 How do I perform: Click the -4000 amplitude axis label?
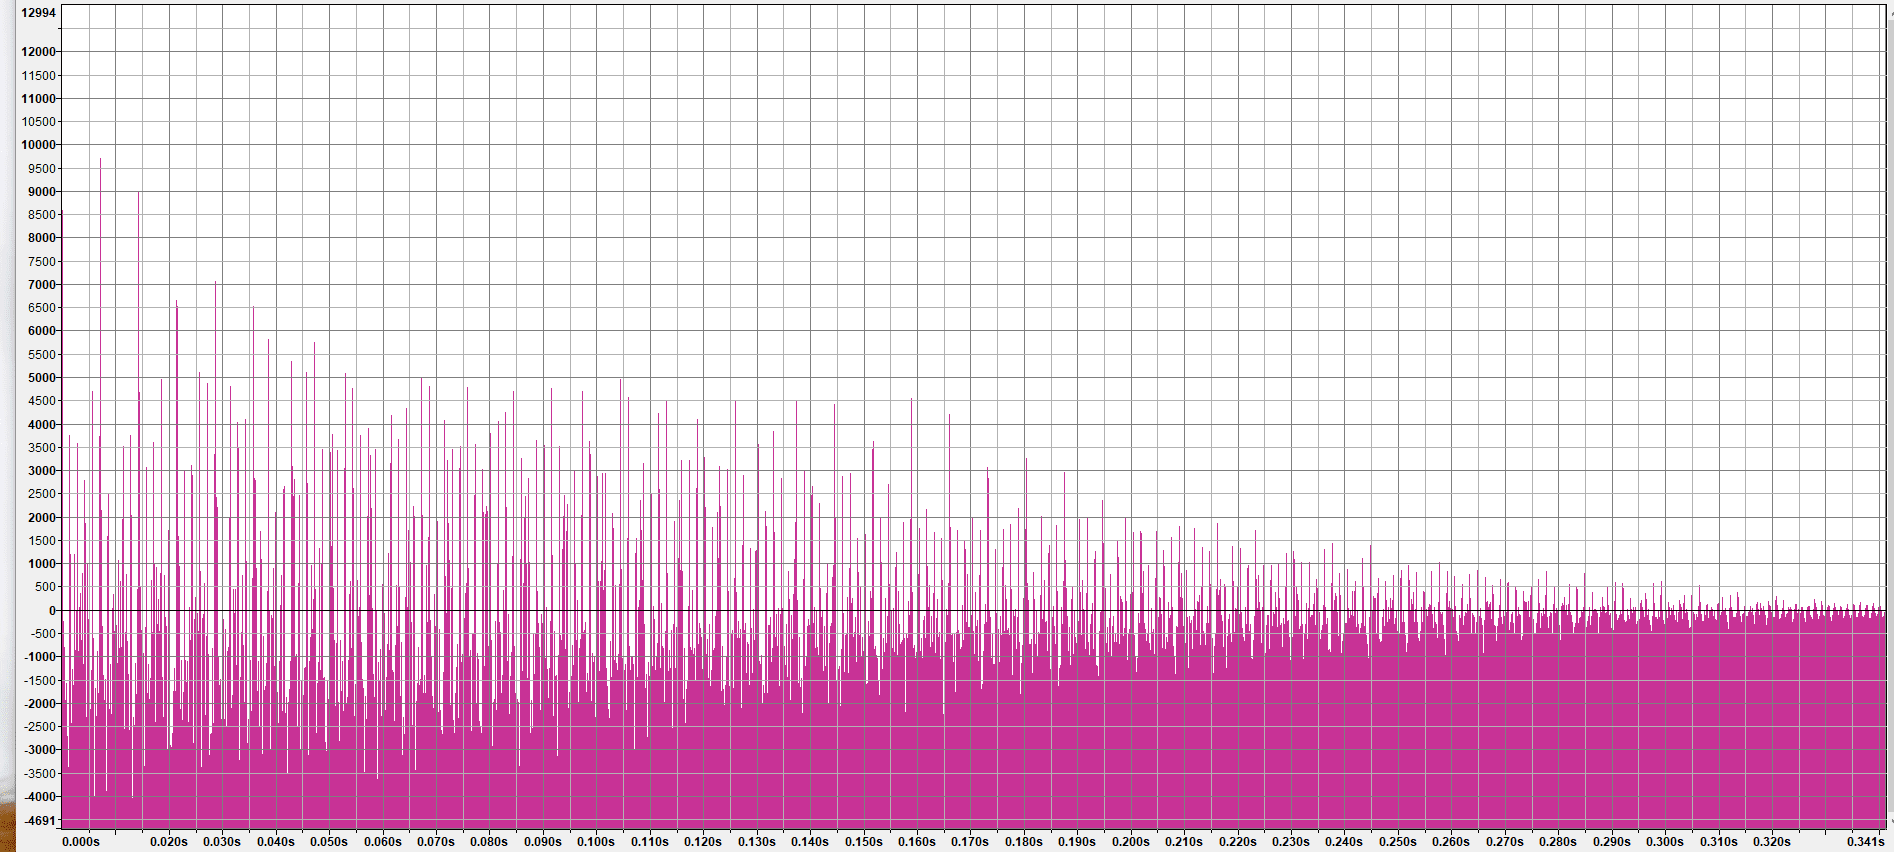41,797
